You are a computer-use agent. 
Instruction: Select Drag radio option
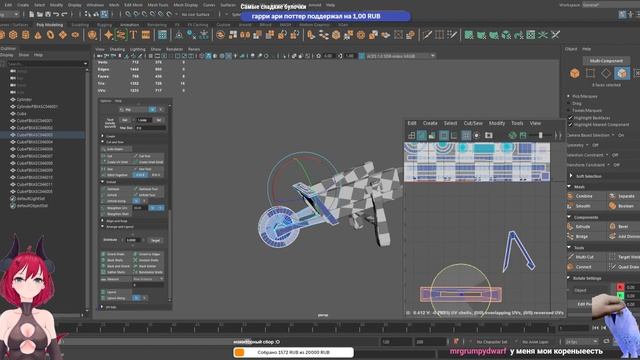pyautogui.click(x=569, y=103)
